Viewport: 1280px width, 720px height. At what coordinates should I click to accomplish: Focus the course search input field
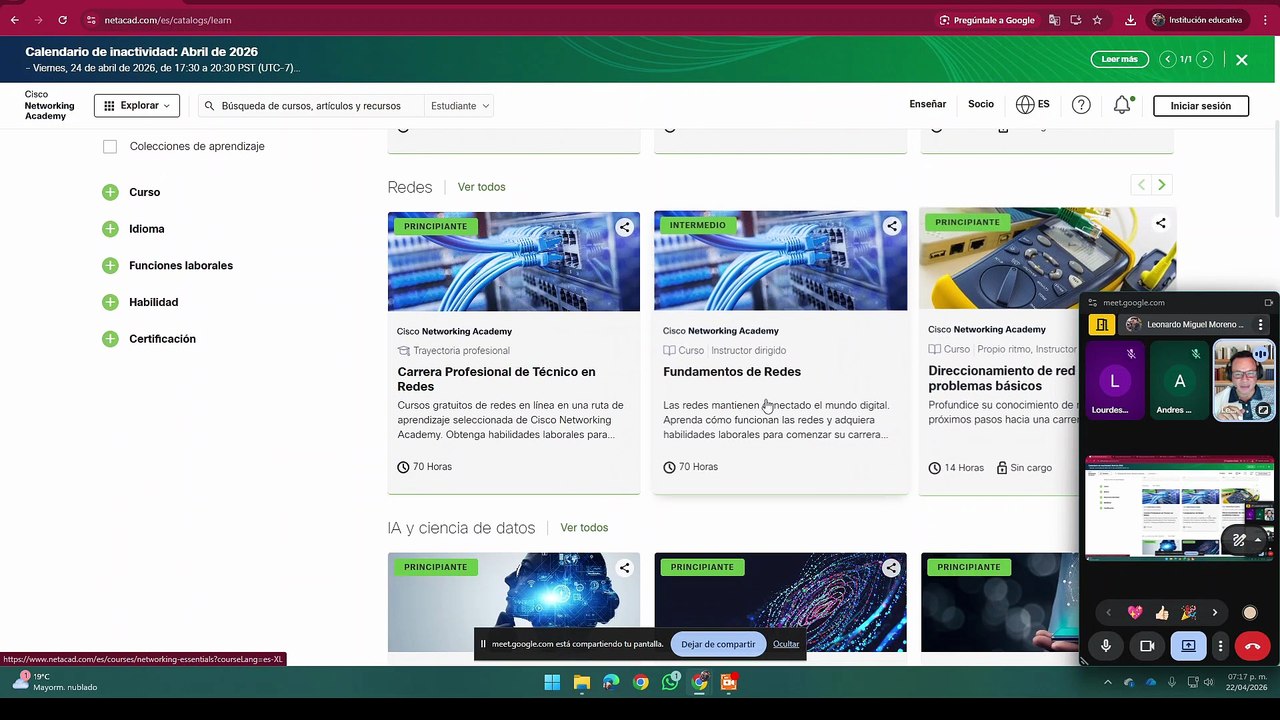point(311,106)
